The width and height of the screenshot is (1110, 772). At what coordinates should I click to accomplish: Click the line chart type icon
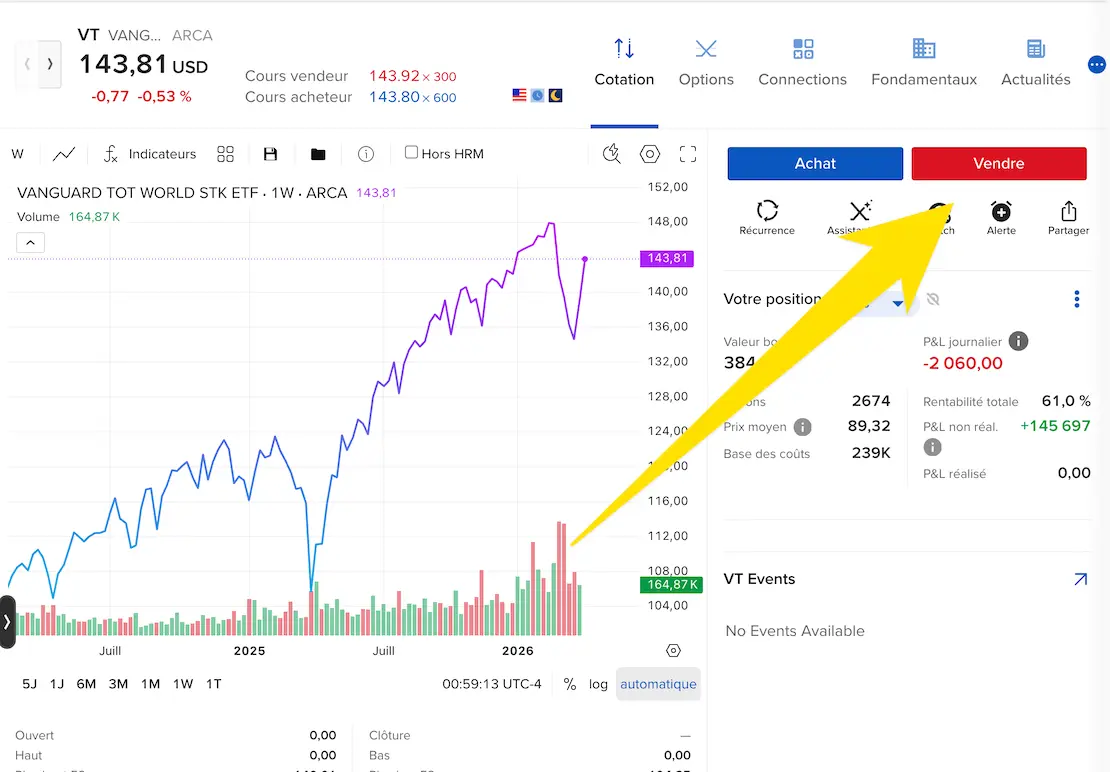pyautogui.click(x=64, y=154)
